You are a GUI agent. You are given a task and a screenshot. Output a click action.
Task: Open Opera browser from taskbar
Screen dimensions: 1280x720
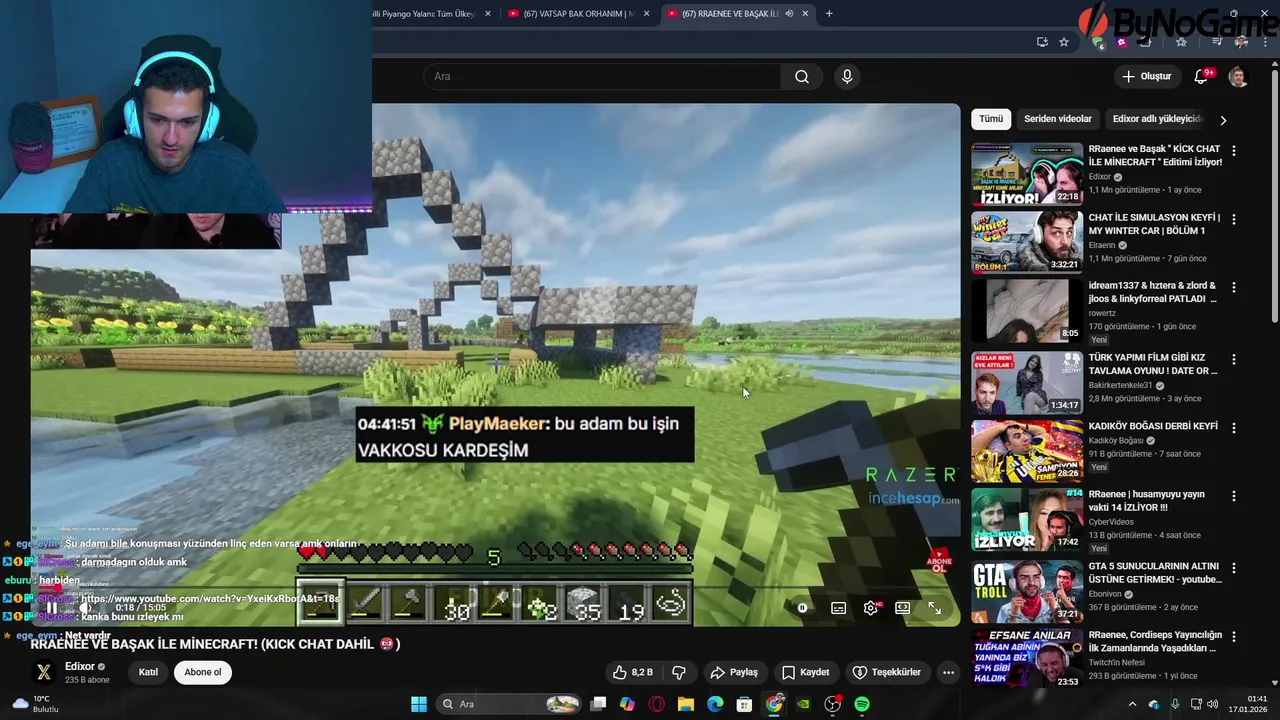pyautogui.click(x=657, y=704)
